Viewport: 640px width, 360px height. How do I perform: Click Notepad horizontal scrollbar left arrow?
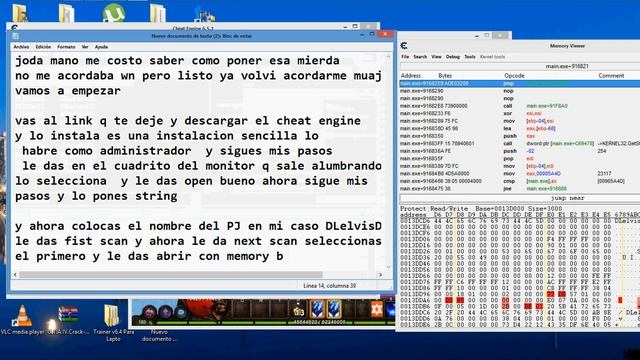click(16, 275)
